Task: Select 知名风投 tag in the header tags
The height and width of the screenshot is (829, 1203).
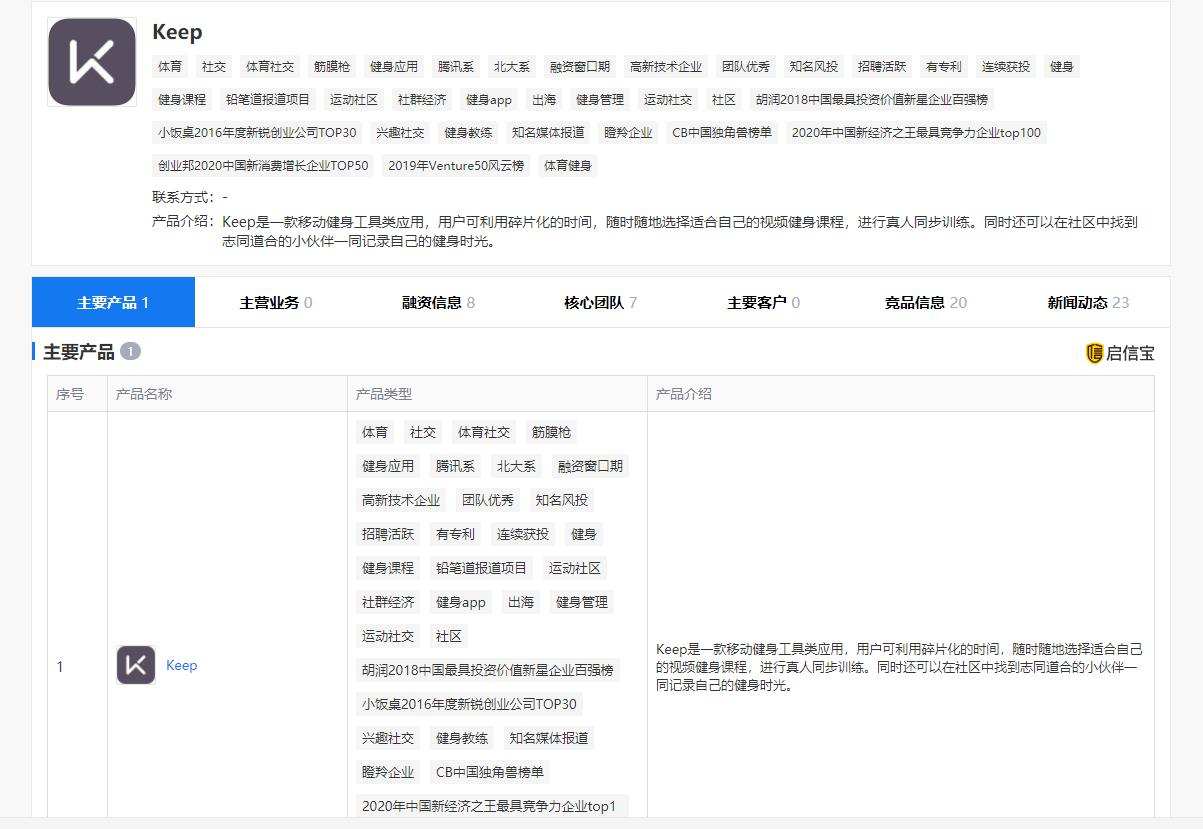Action: 813,67
